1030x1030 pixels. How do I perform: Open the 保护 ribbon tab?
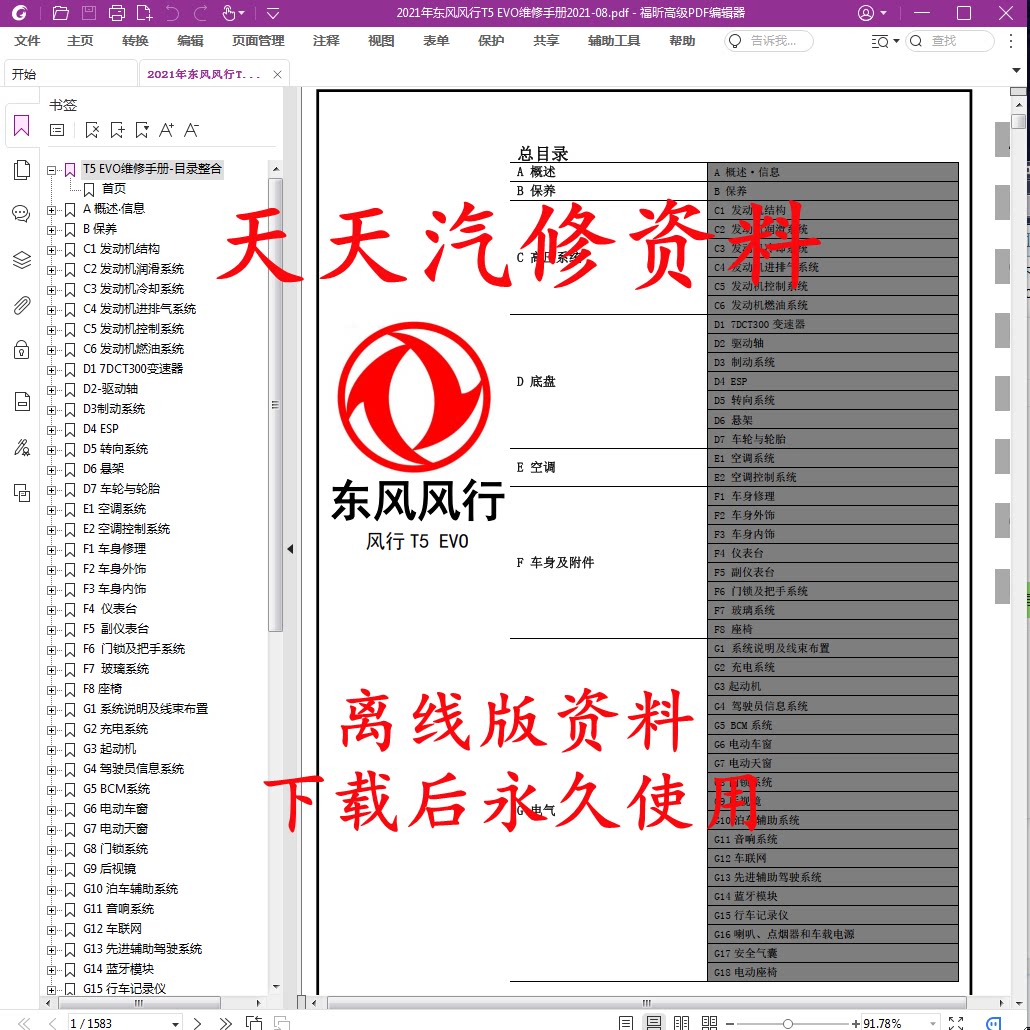tap(491, 41)
